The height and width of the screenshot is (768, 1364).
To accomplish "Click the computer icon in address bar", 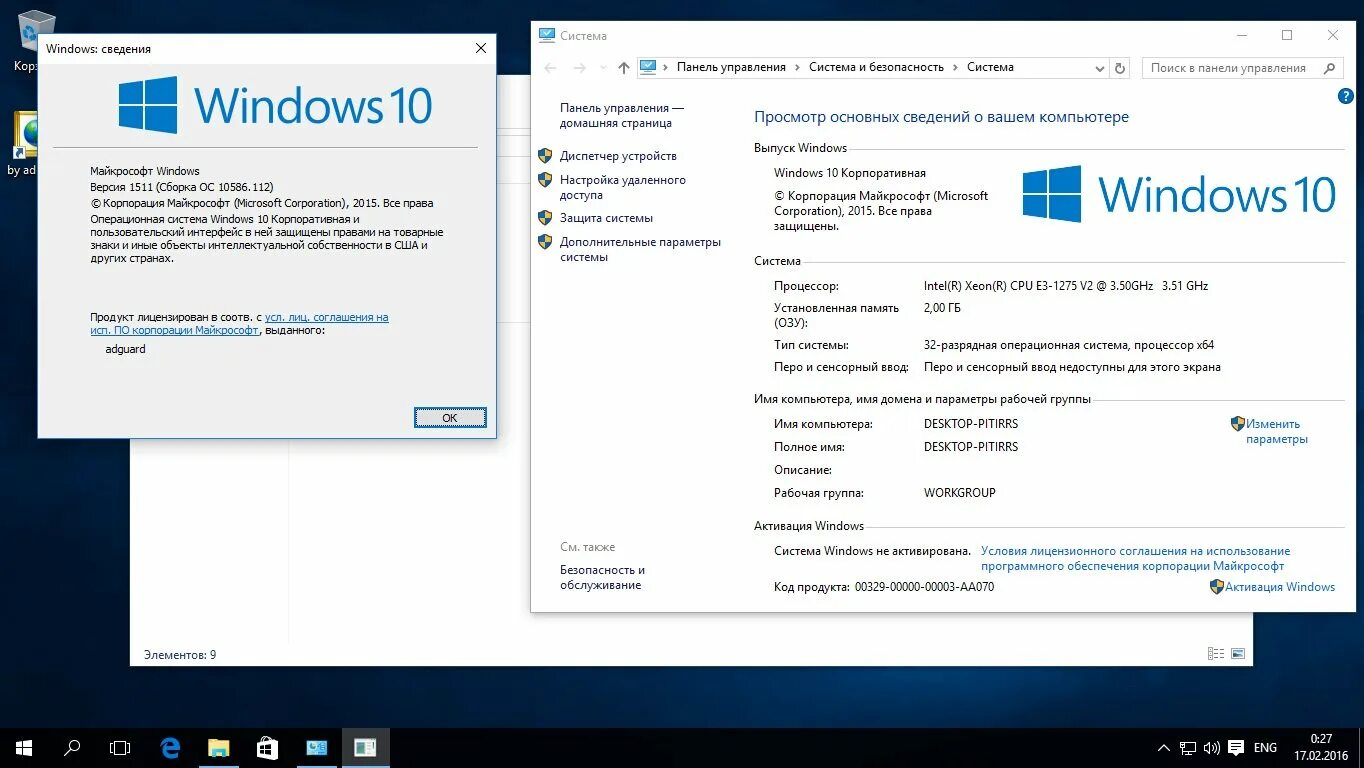I will (x=648, y=67).
